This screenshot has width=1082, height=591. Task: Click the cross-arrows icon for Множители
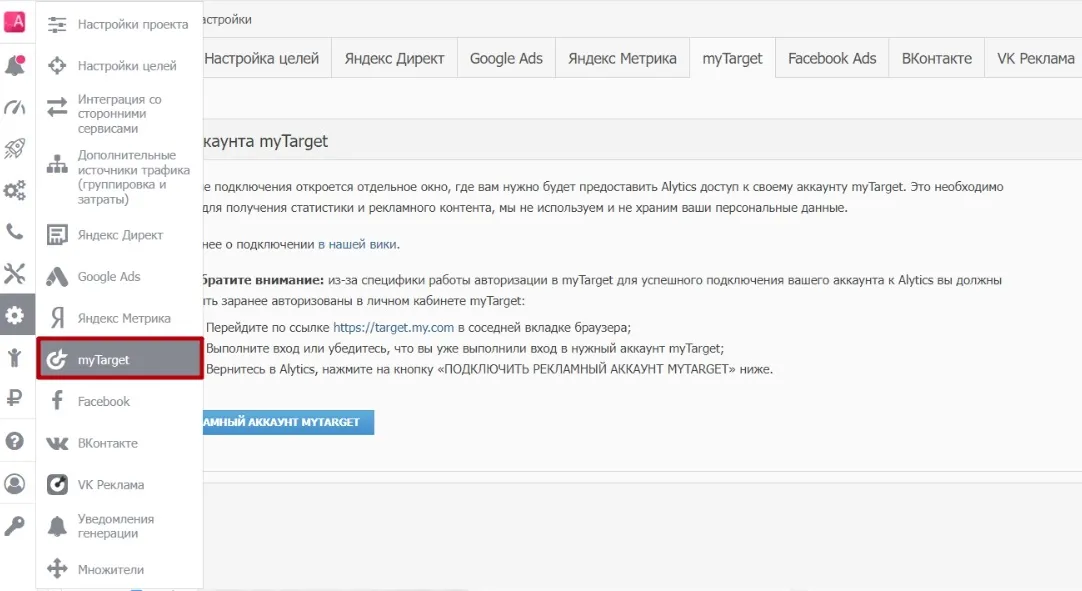(57, 569)
